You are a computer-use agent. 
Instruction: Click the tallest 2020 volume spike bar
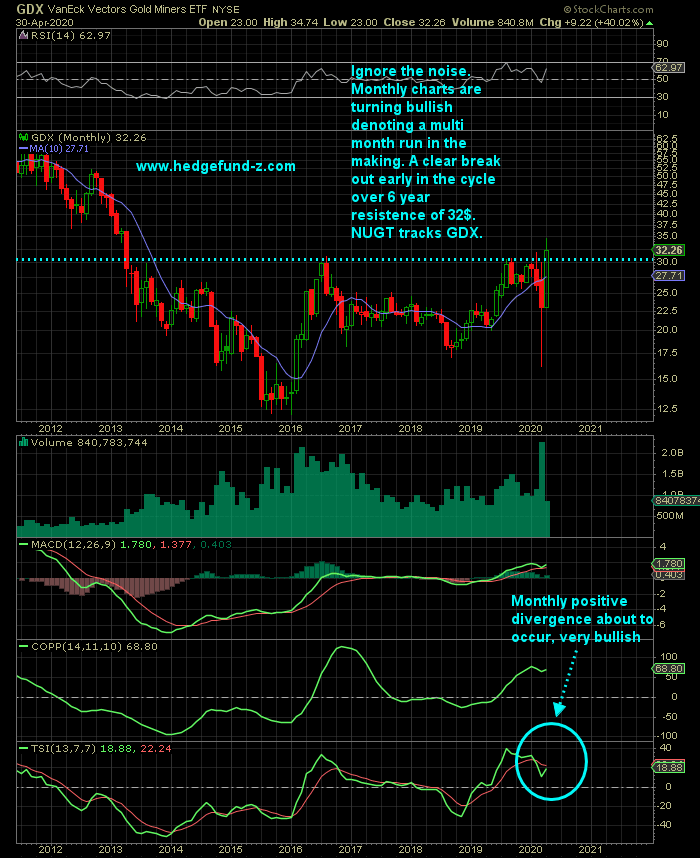click(542, 489)
